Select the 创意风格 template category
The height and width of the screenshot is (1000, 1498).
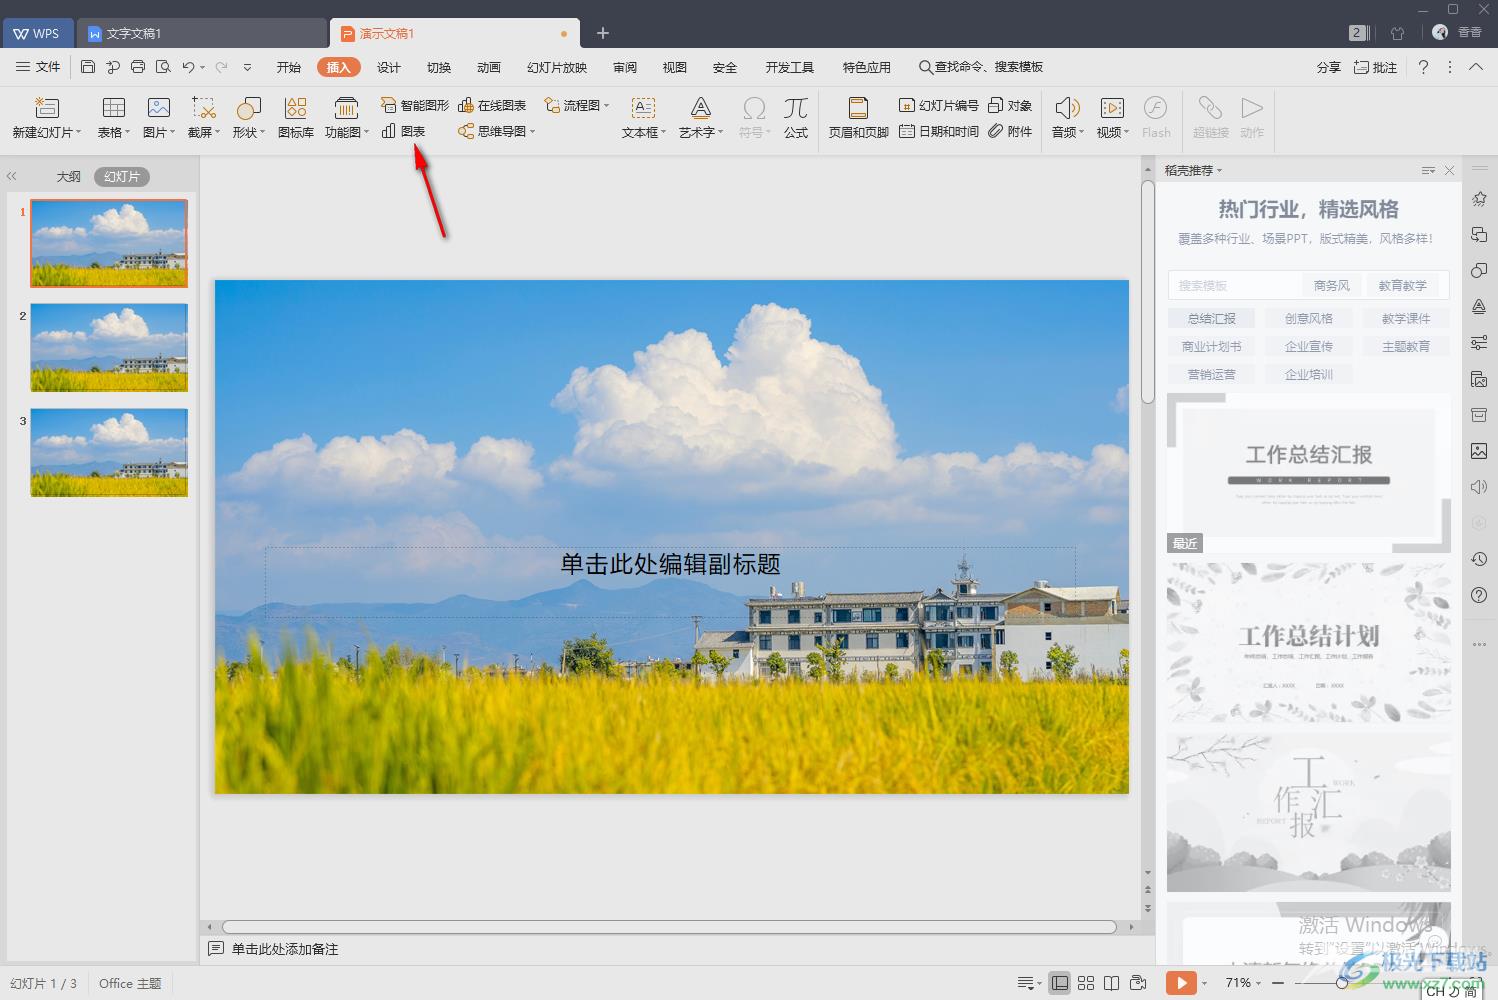pos(1308,318)
